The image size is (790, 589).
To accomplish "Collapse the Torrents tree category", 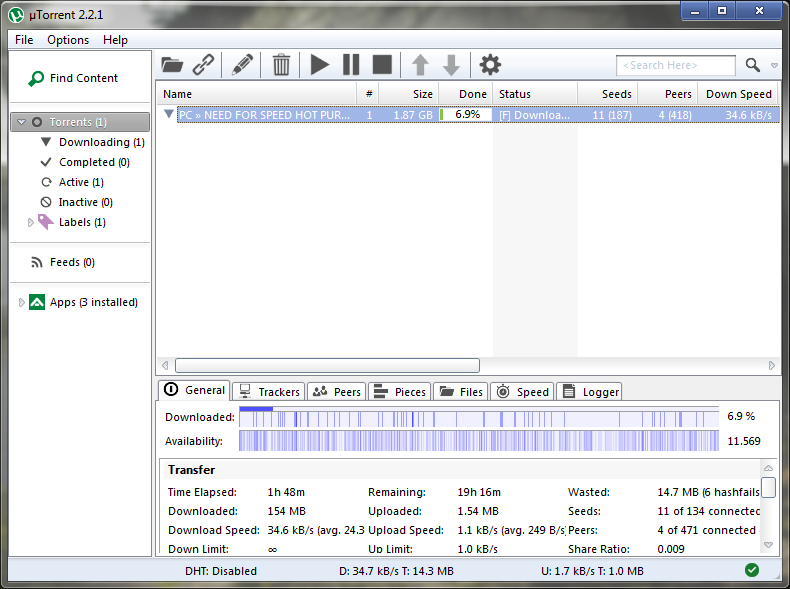I will pyautogui.click(x=21, y=122).
